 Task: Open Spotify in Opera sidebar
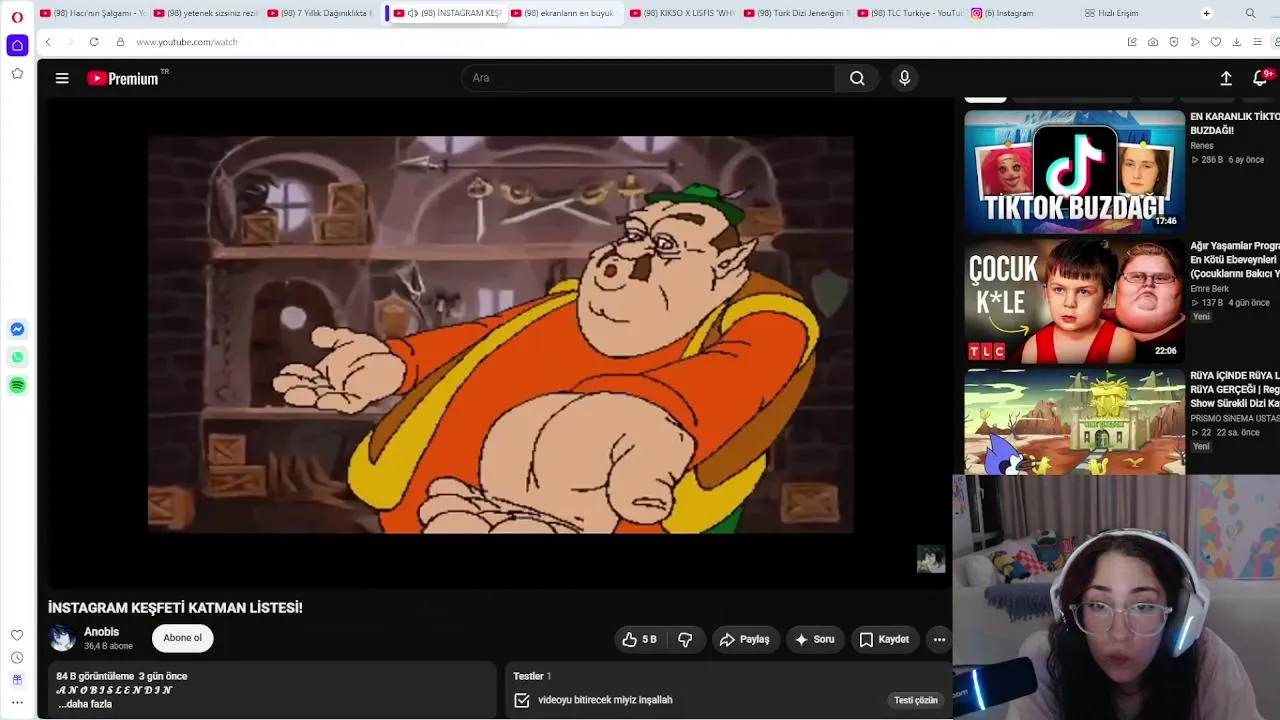click(17, 385)
